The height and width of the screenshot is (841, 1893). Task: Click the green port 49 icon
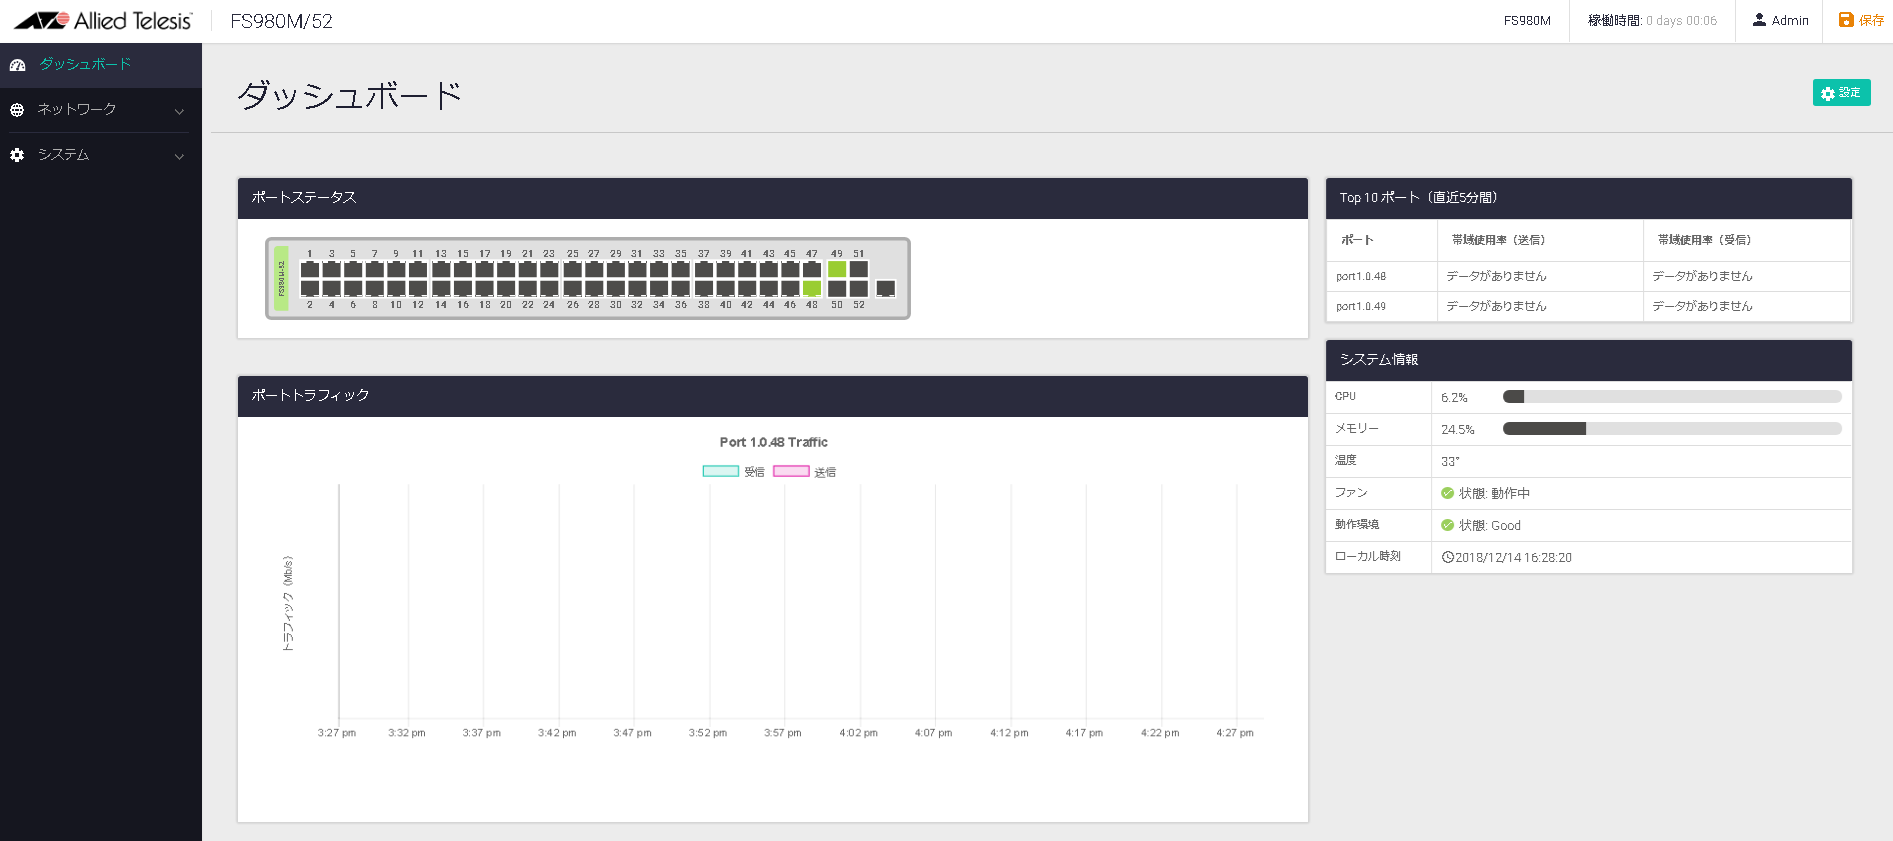tap(837, 269)
